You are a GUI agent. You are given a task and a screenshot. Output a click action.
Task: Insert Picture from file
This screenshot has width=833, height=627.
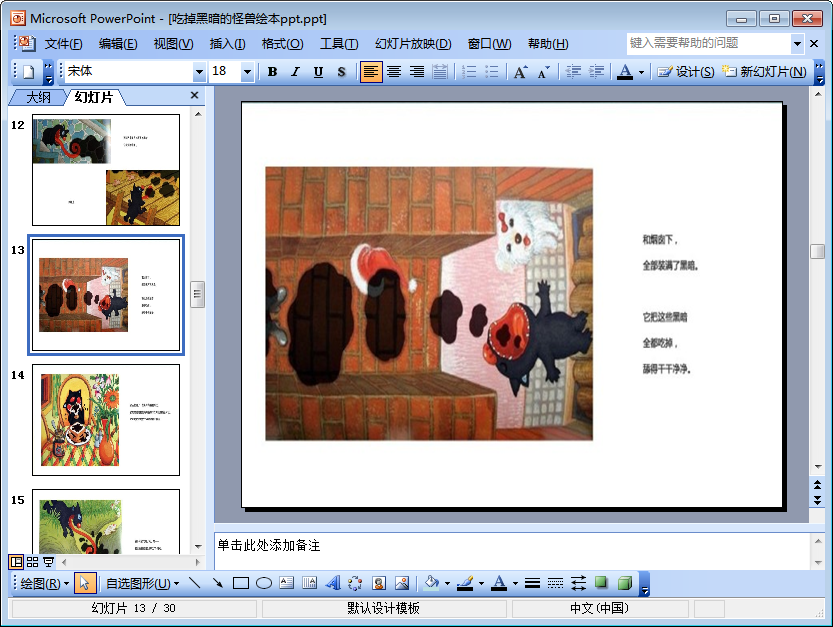click(x=402, y=583)
